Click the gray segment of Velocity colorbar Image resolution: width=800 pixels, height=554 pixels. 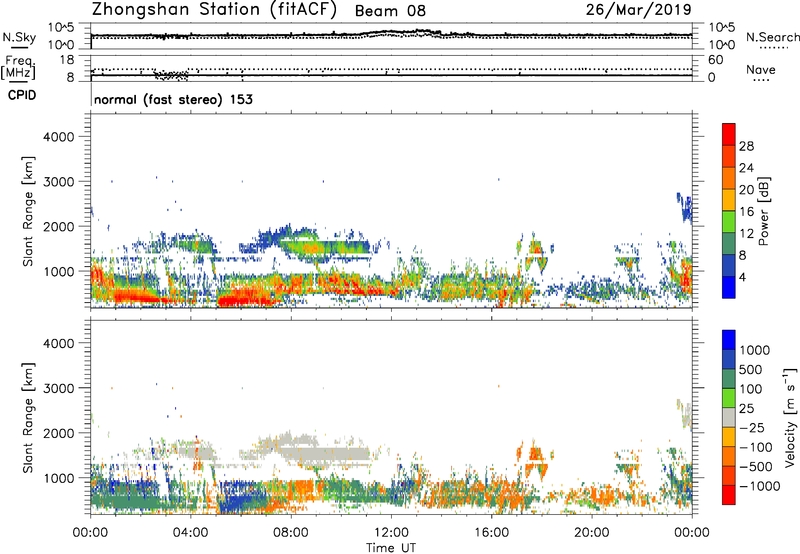tap(729, 418)
